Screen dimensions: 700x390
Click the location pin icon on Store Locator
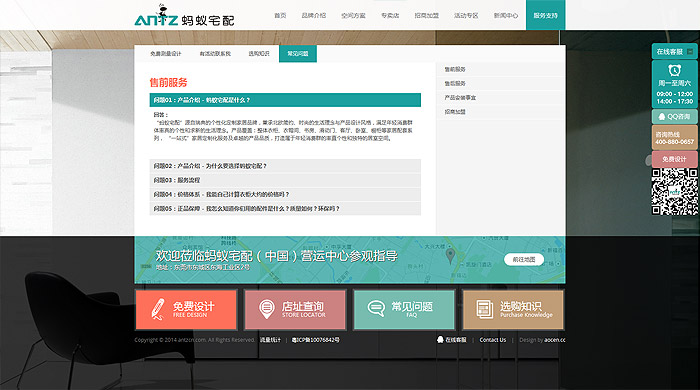pyautogui.click(x=267, y=309)
